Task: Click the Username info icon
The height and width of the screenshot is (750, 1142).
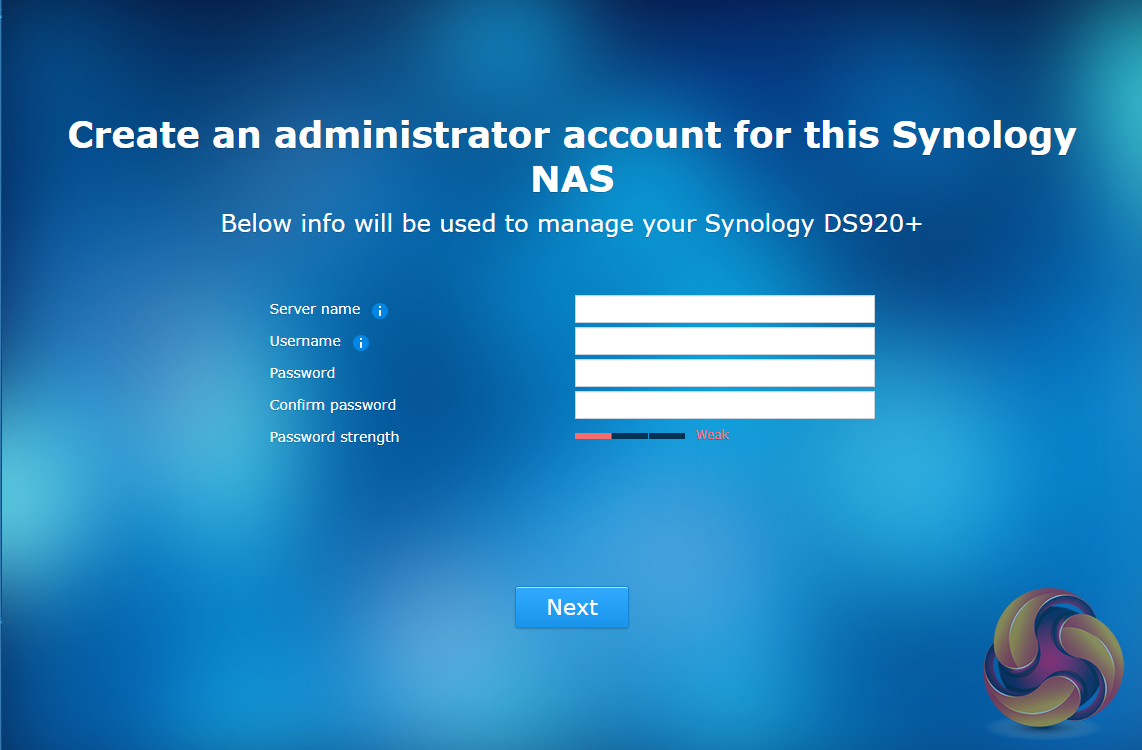Action: tap(361, 343)
